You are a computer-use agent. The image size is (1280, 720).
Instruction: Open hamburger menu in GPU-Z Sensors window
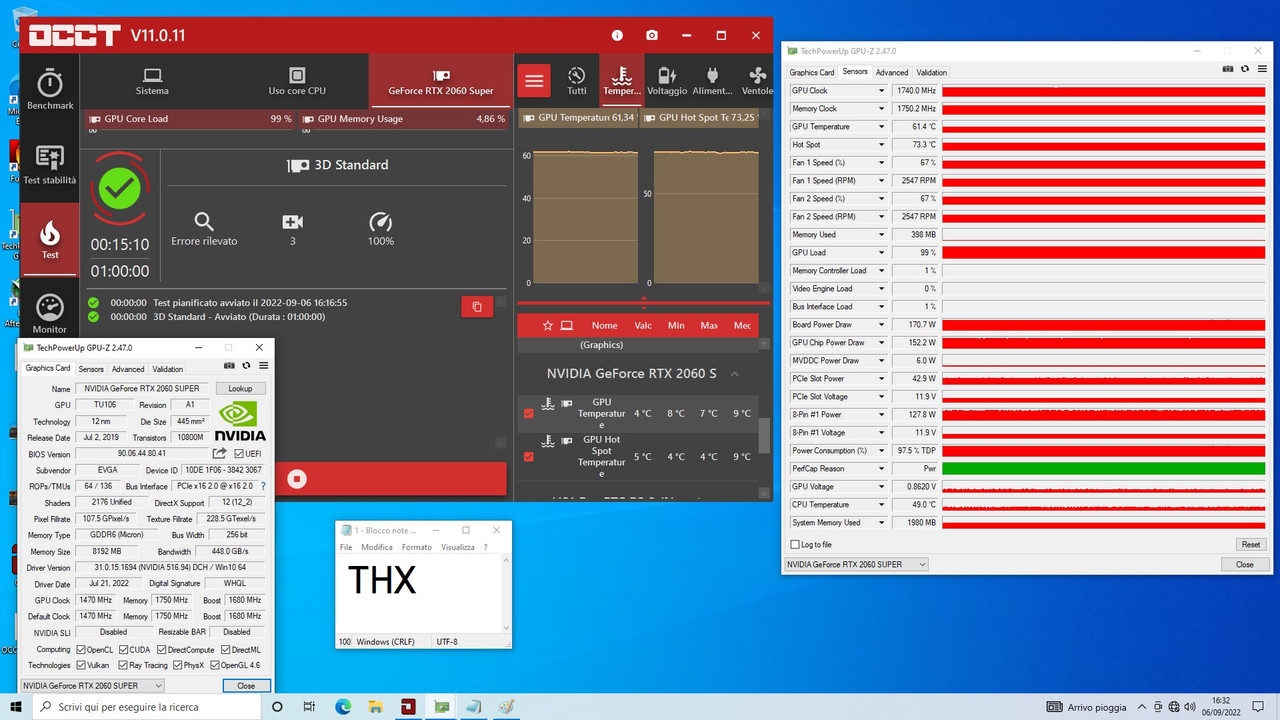1260,69
